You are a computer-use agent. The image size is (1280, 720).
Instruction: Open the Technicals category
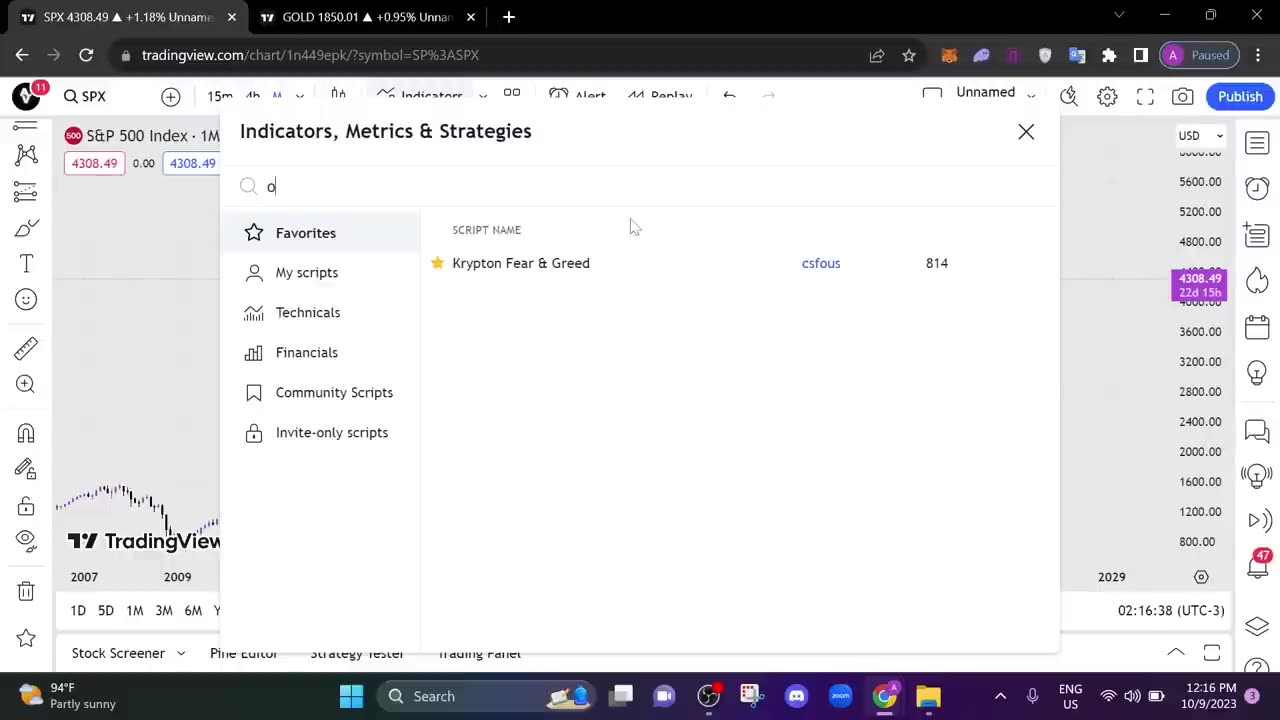pos(321,313)
